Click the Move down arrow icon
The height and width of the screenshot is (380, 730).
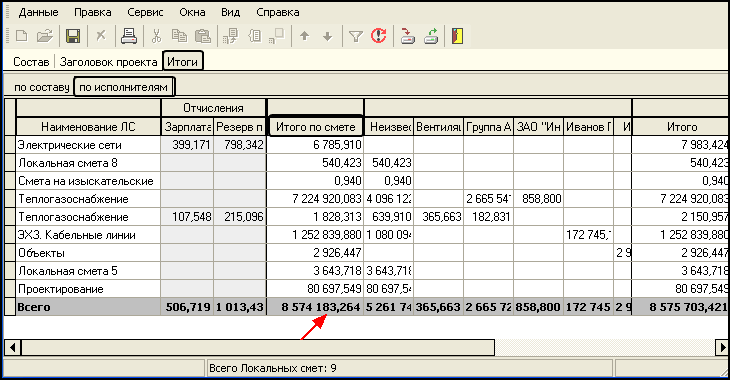point(328,36)
